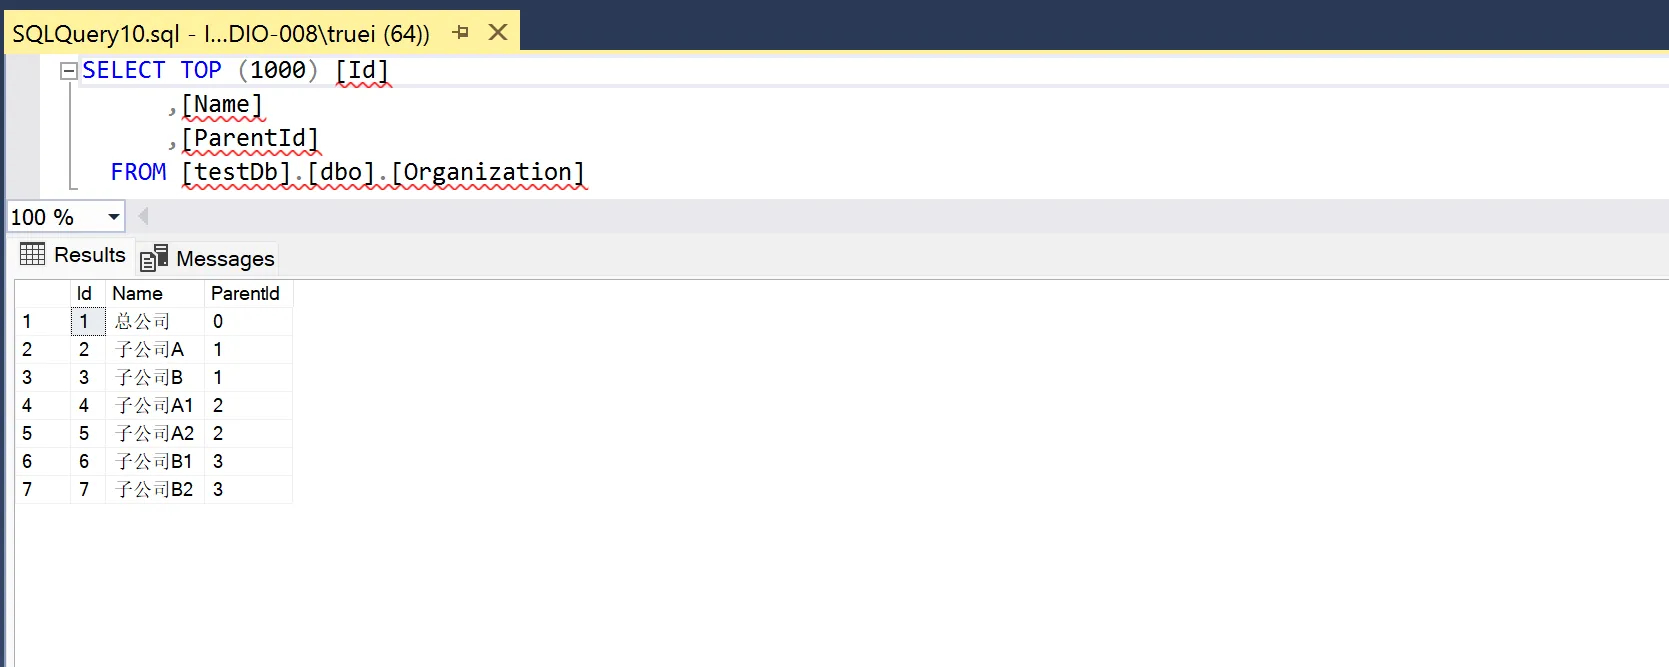Viewport: 1669px width, 667px height.
Task: Select the cell containing 子公司A1
Action: pos(155,405)
